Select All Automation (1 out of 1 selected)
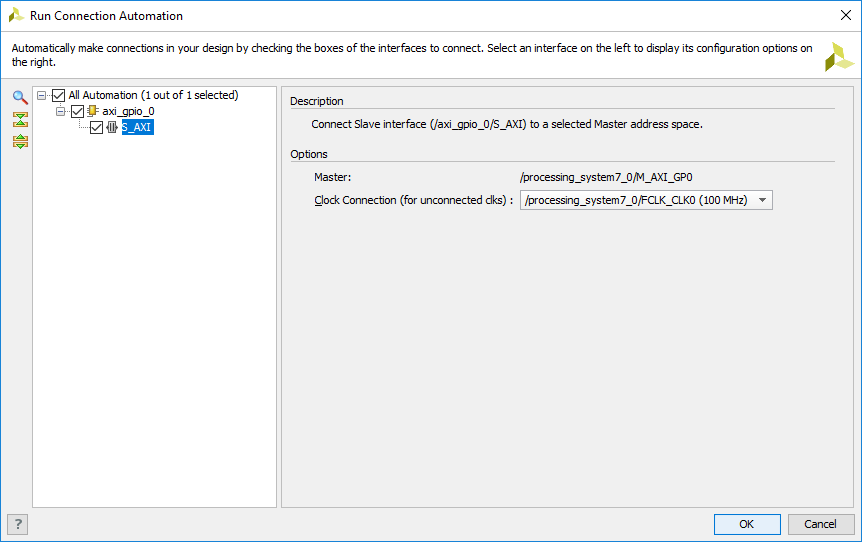This screenshot has width=862, height=542. point(153,96)
